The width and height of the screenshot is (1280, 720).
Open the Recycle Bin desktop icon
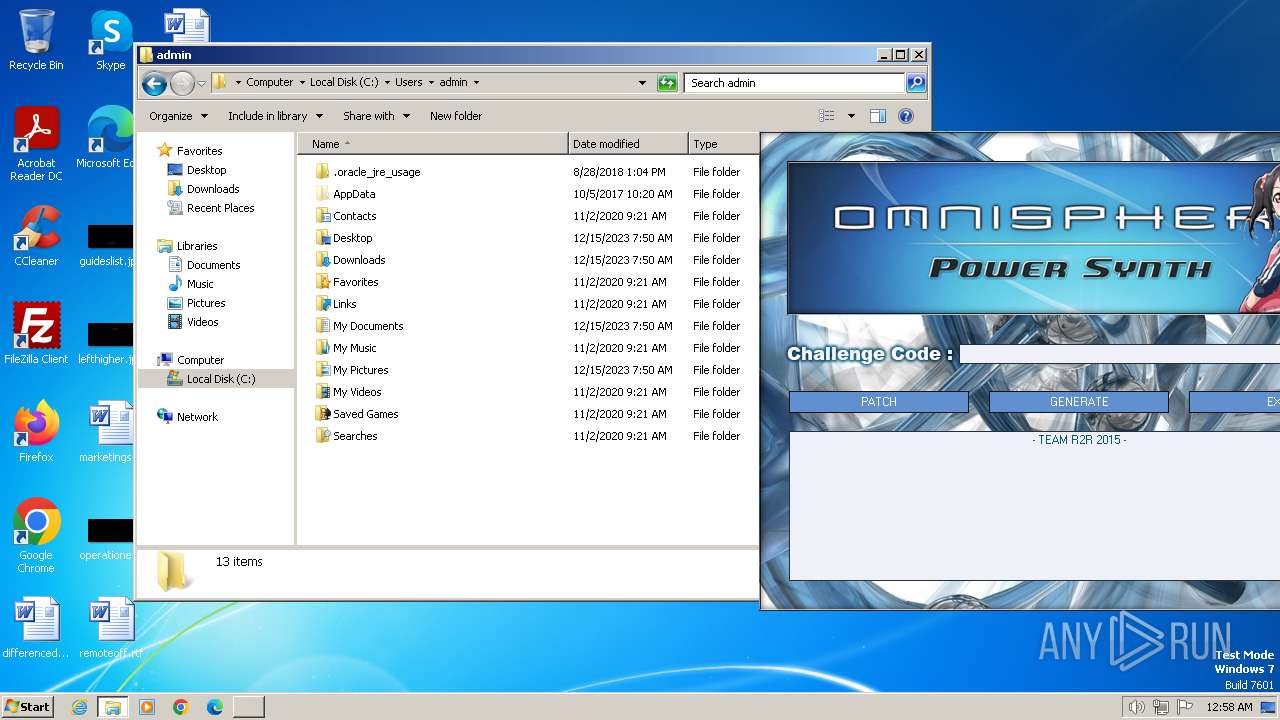36,40
